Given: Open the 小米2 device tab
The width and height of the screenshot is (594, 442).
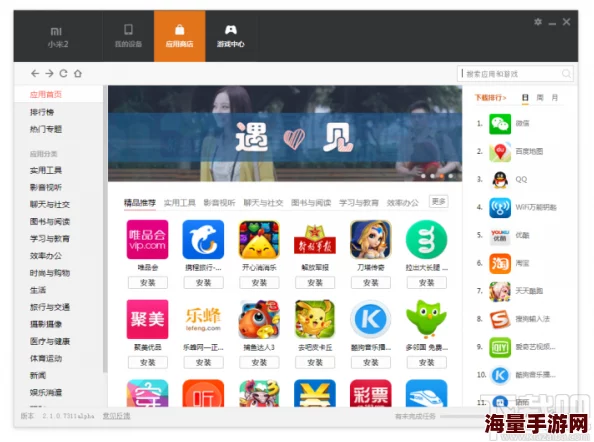Looking at the screenshot, I should 58,37.
